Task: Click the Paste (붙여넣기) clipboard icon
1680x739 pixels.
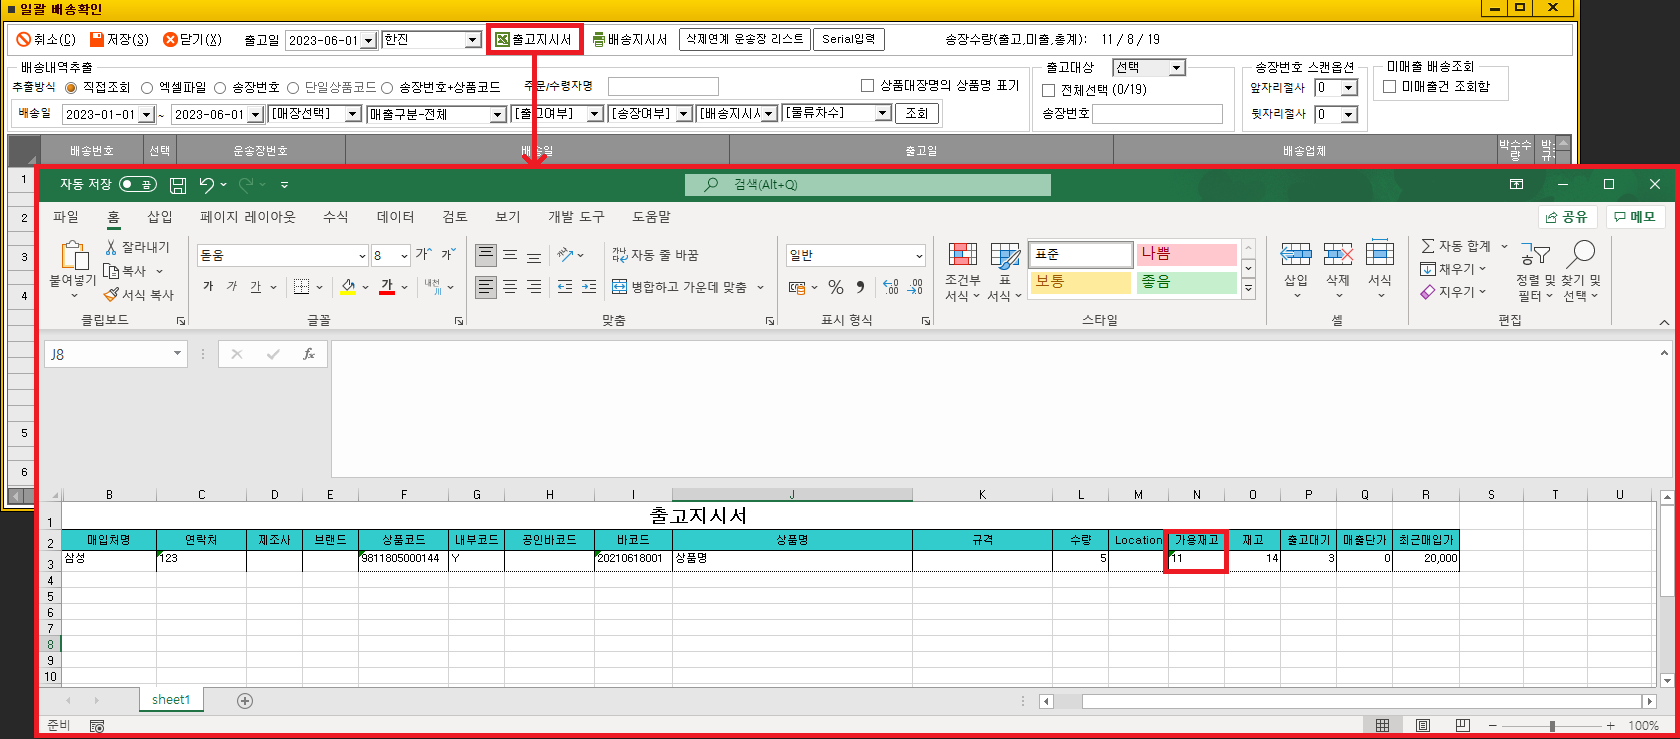Action: (74, 256)
